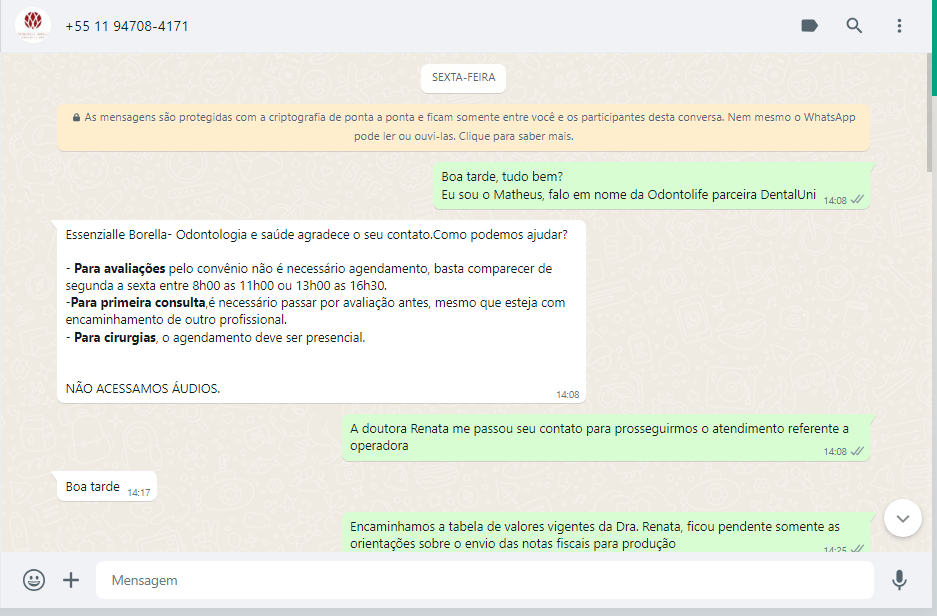Click the 'Essenzialle Borella- Odontologia' greeting line
Viewport: 937px width, 616px height.
[x=317, y=235]
